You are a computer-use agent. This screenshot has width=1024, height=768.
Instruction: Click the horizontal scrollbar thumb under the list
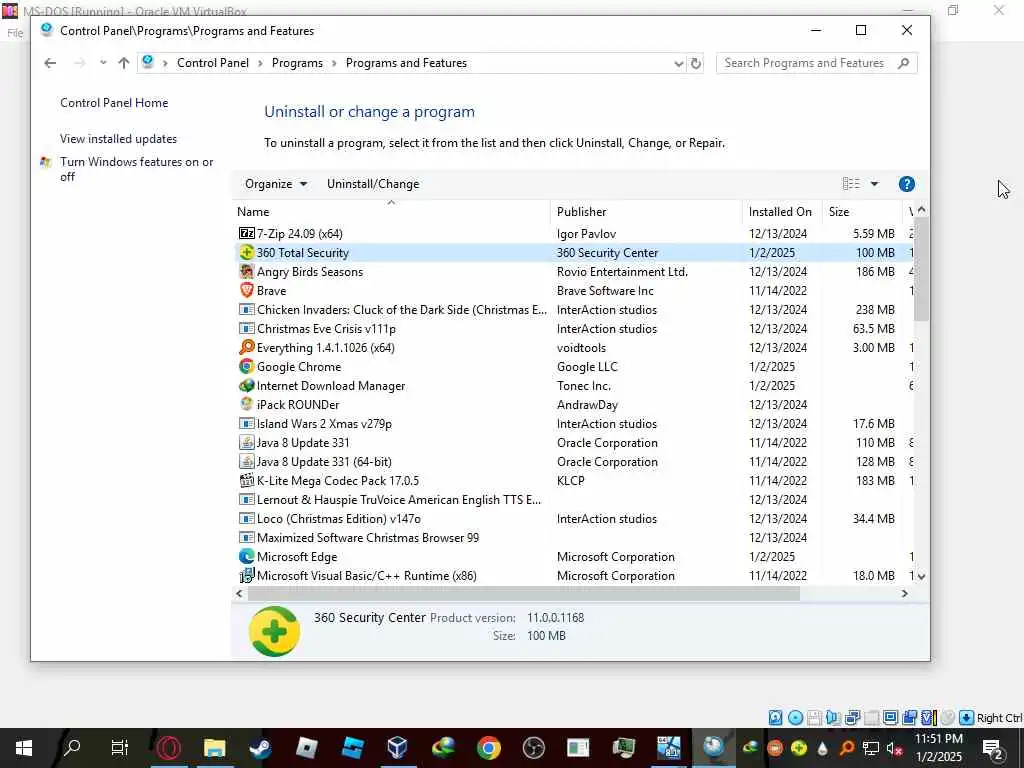[x=523, y=594]
